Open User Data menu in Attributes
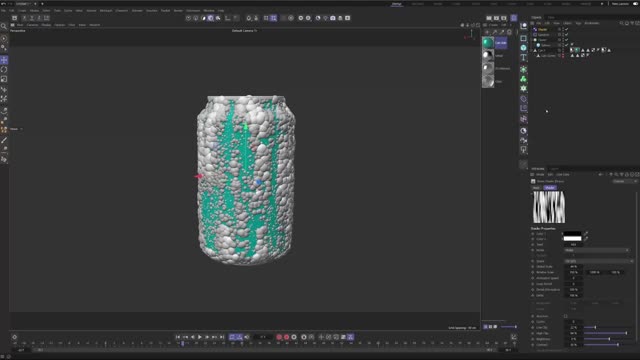 click(562, 174)
